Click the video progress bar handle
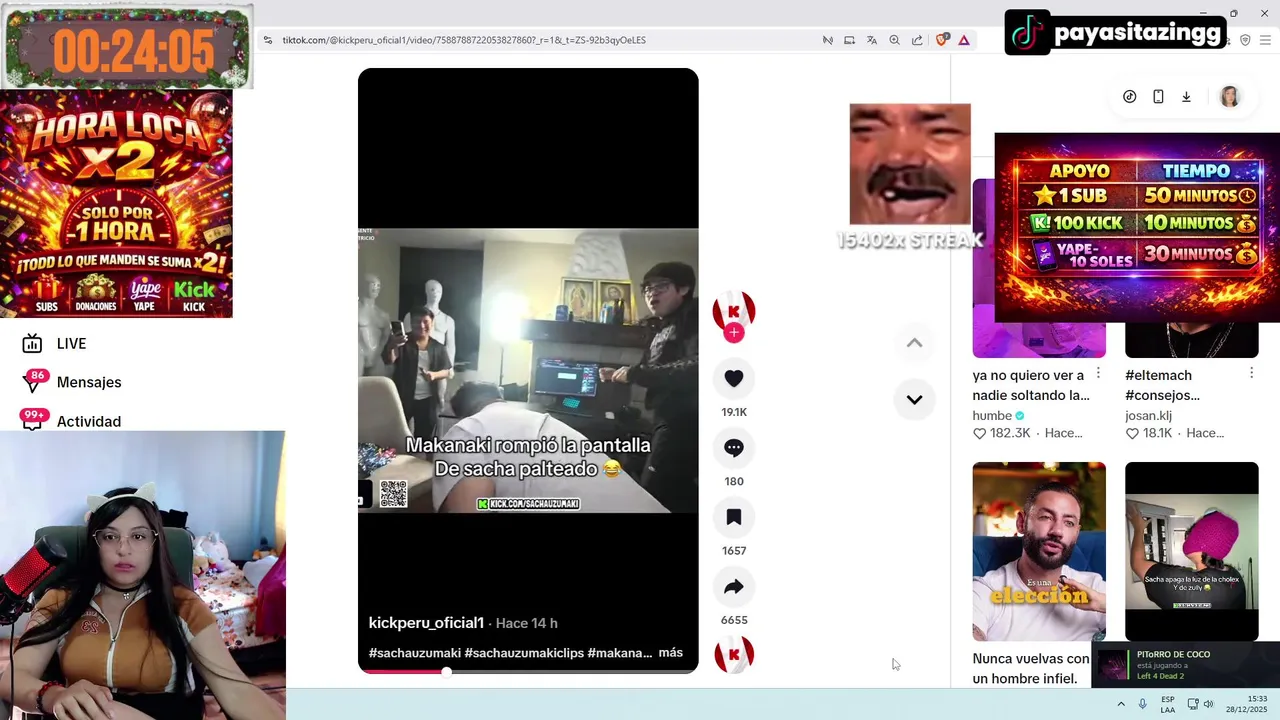 coord(446,671)
